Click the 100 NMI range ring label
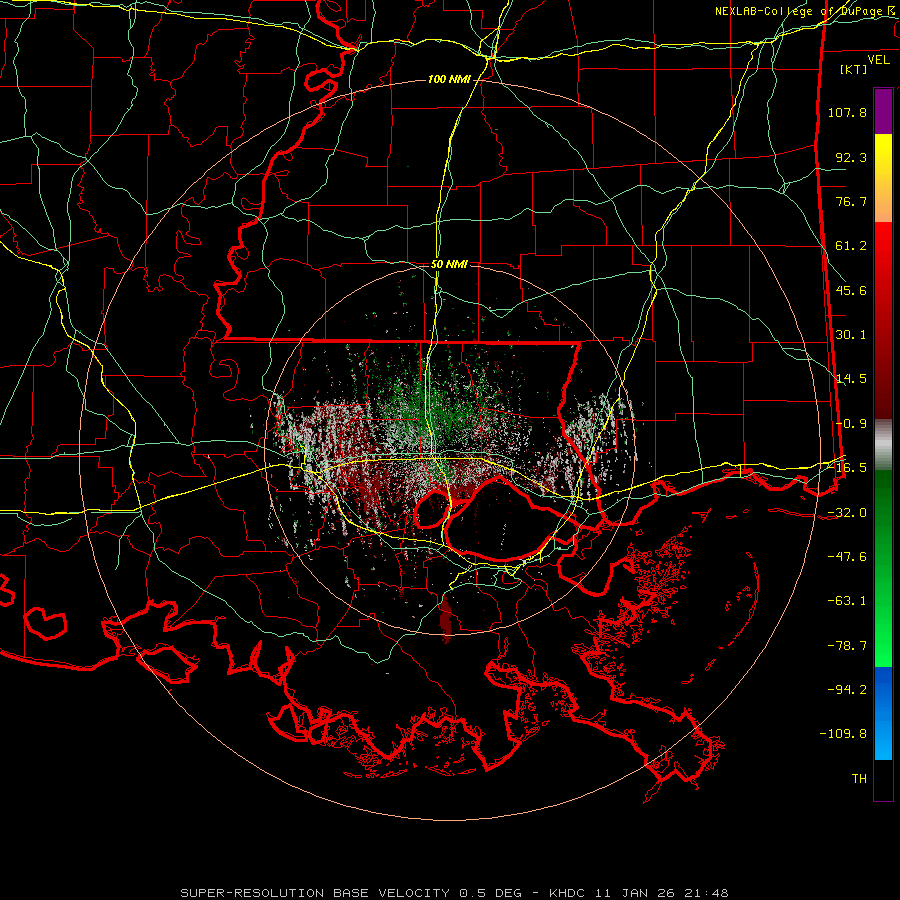 pos(449,79)
